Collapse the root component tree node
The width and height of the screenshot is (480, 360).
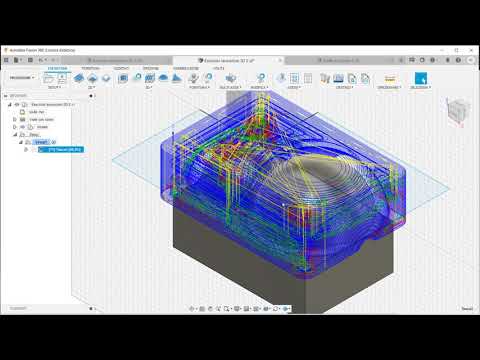coord(10,105)
